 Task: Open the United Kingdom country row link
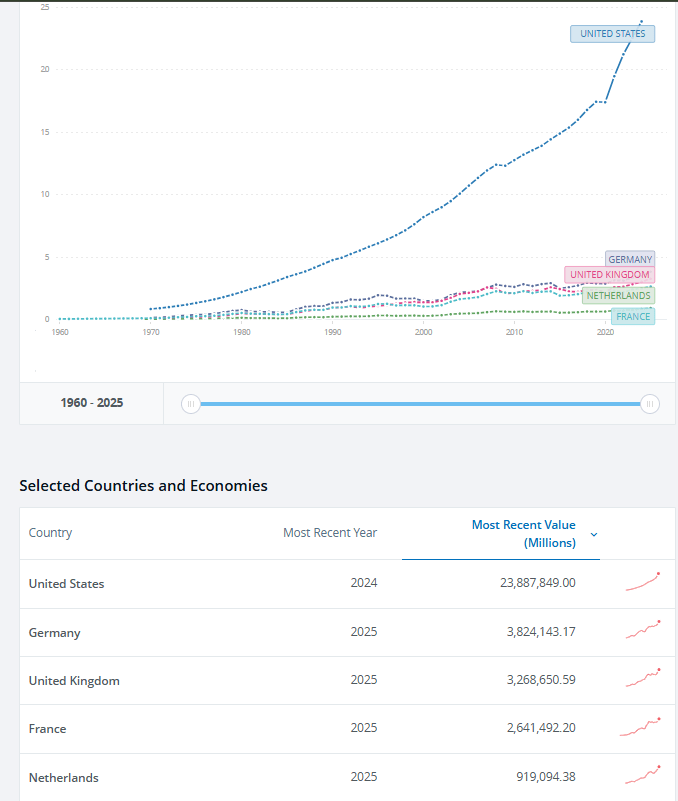click(74, 681)
